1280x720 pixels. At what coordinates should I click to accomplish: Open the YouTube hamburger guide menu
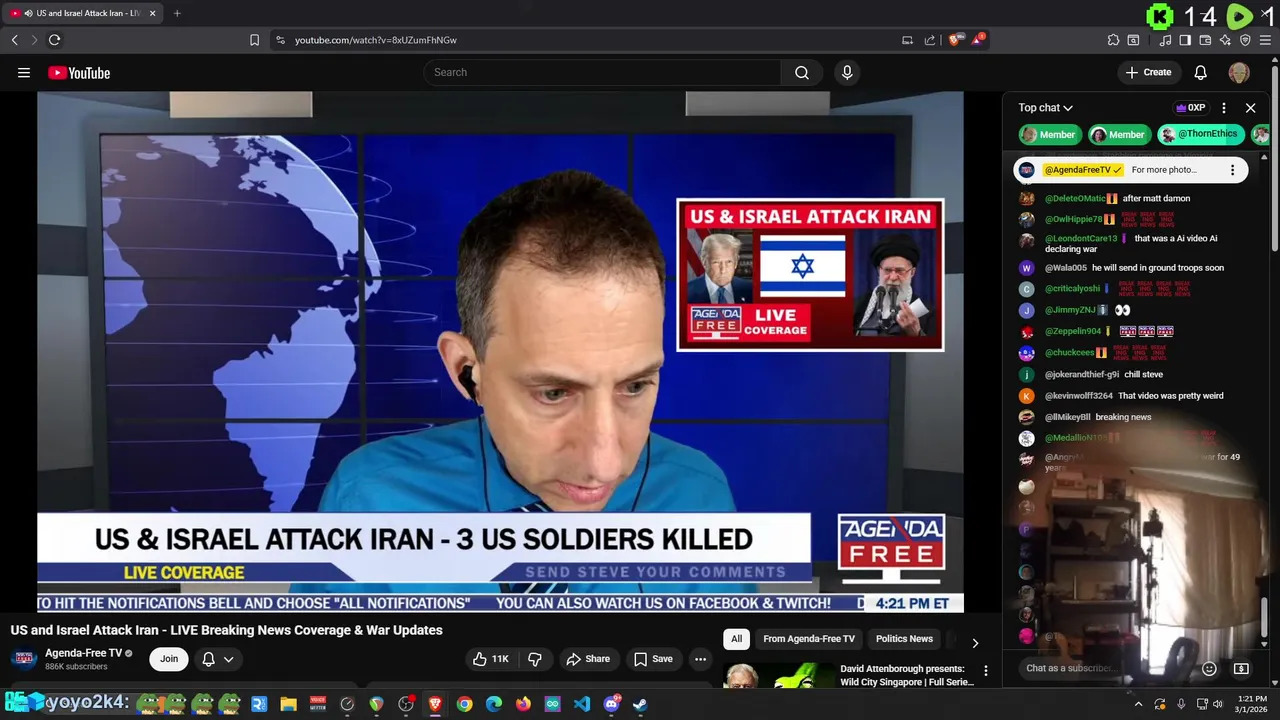[x=24, y=72]
